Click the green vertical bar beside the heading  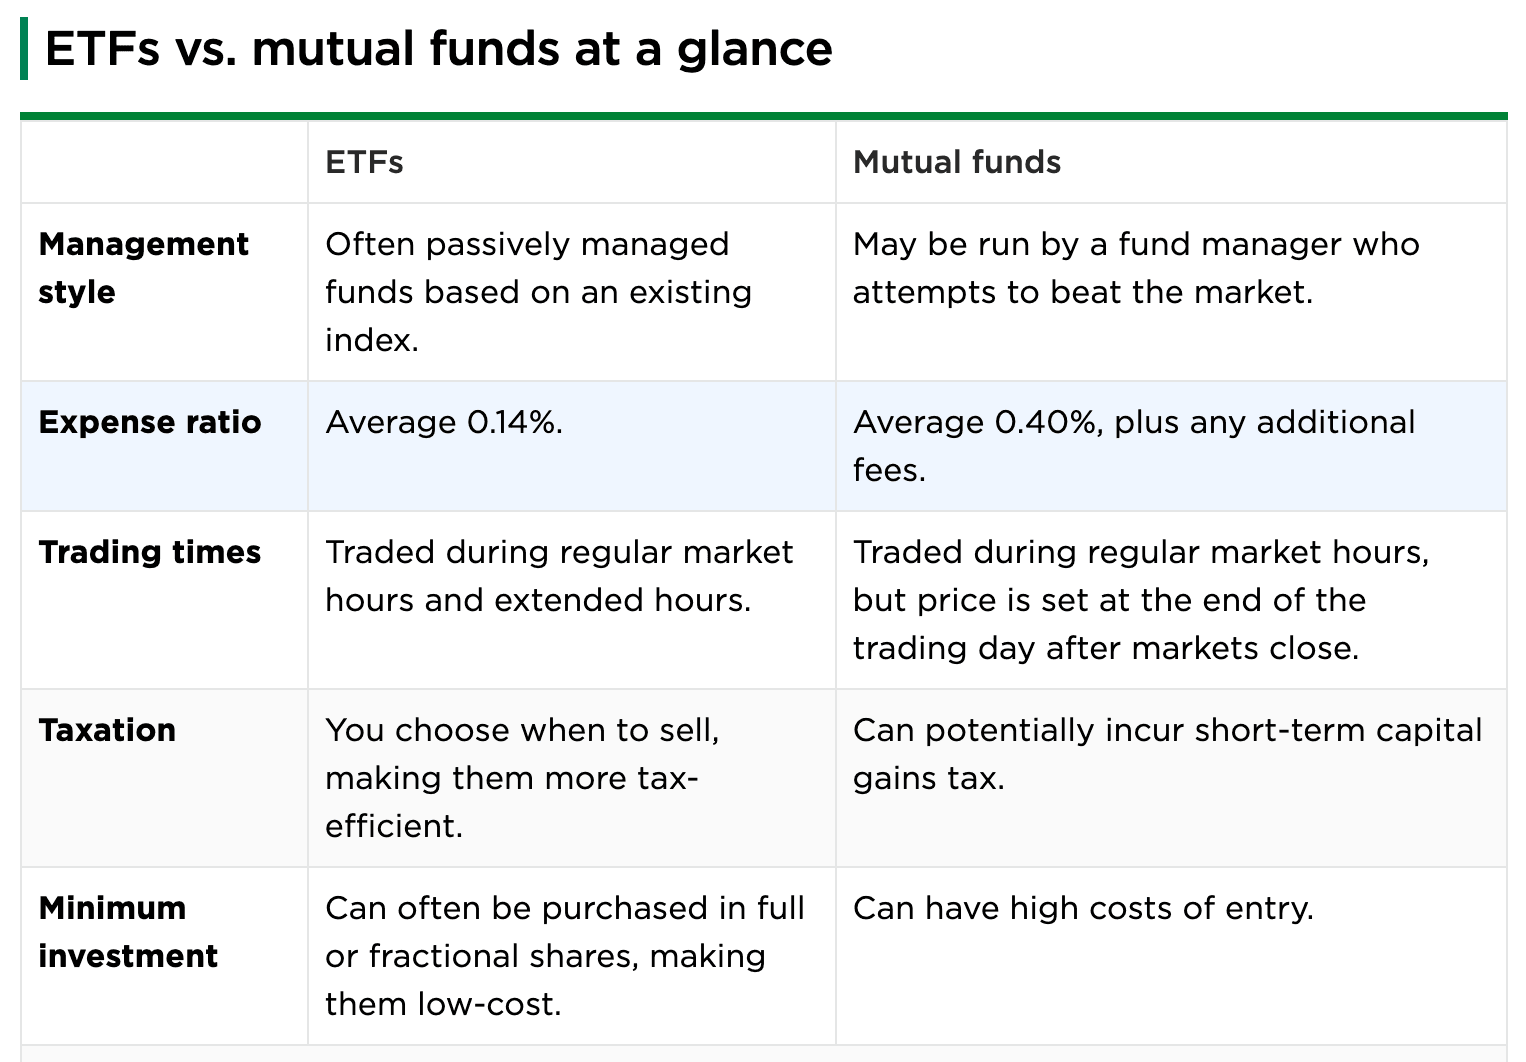pos(24,50)
